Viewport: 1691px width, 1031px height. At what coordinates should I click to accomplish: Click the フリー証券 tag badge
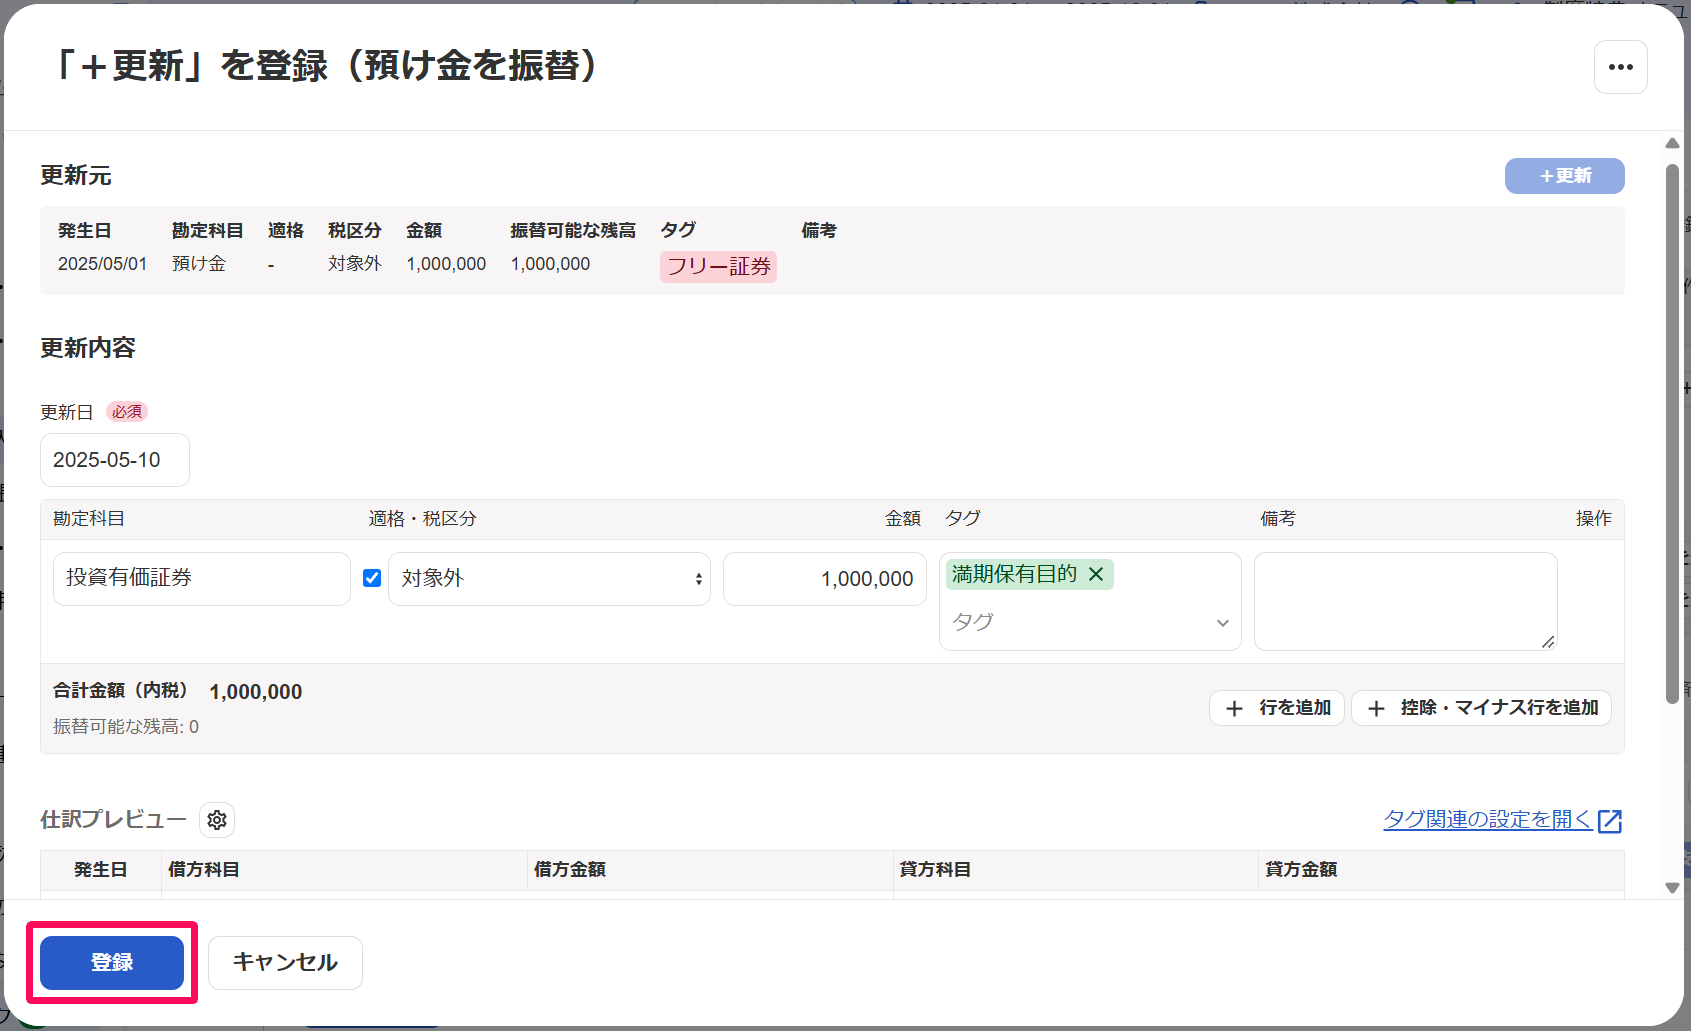coord(718,267)
